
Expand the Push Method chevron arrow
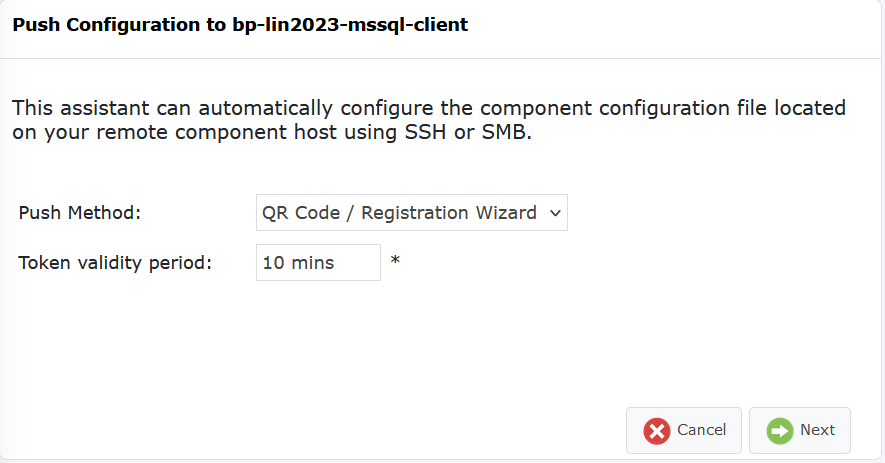555,213
